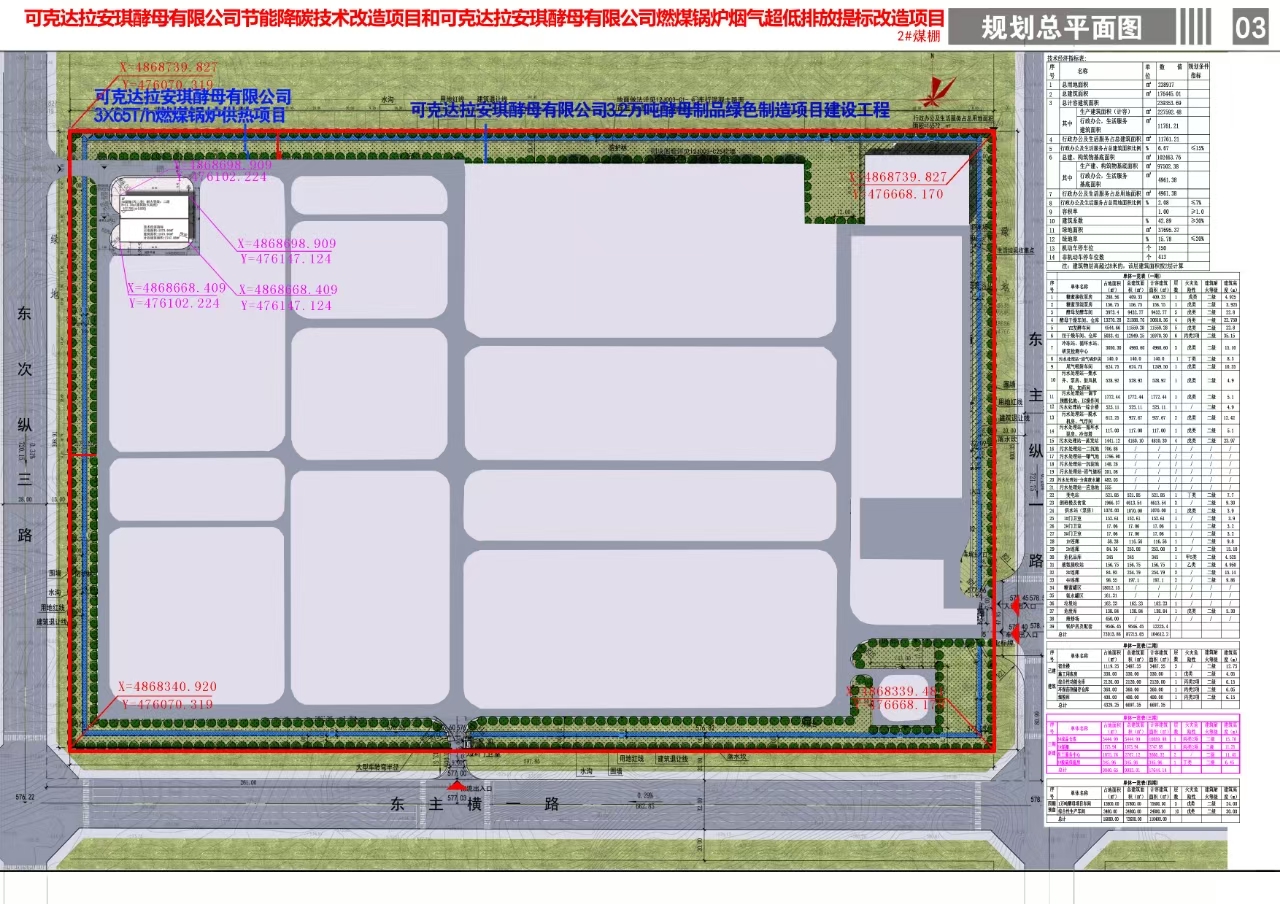Select the 机动车停车位 table row label
Image resolution: width=1280 pixels, height=904 pixels.
point(1077,248)
